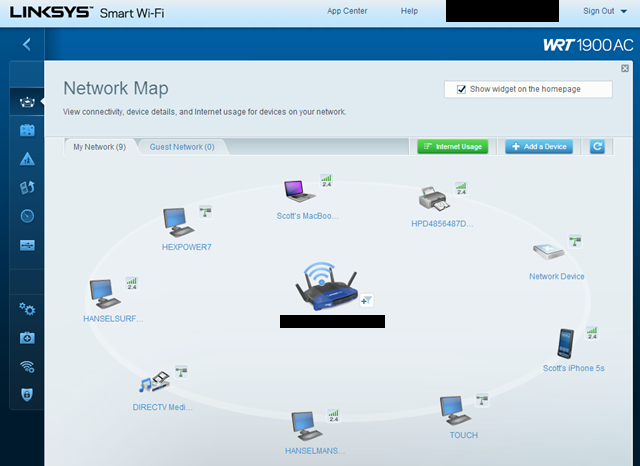The image size is (640, 466).
Task: Open the Speed Test sidebar icon
Action: tap(27, 216)
